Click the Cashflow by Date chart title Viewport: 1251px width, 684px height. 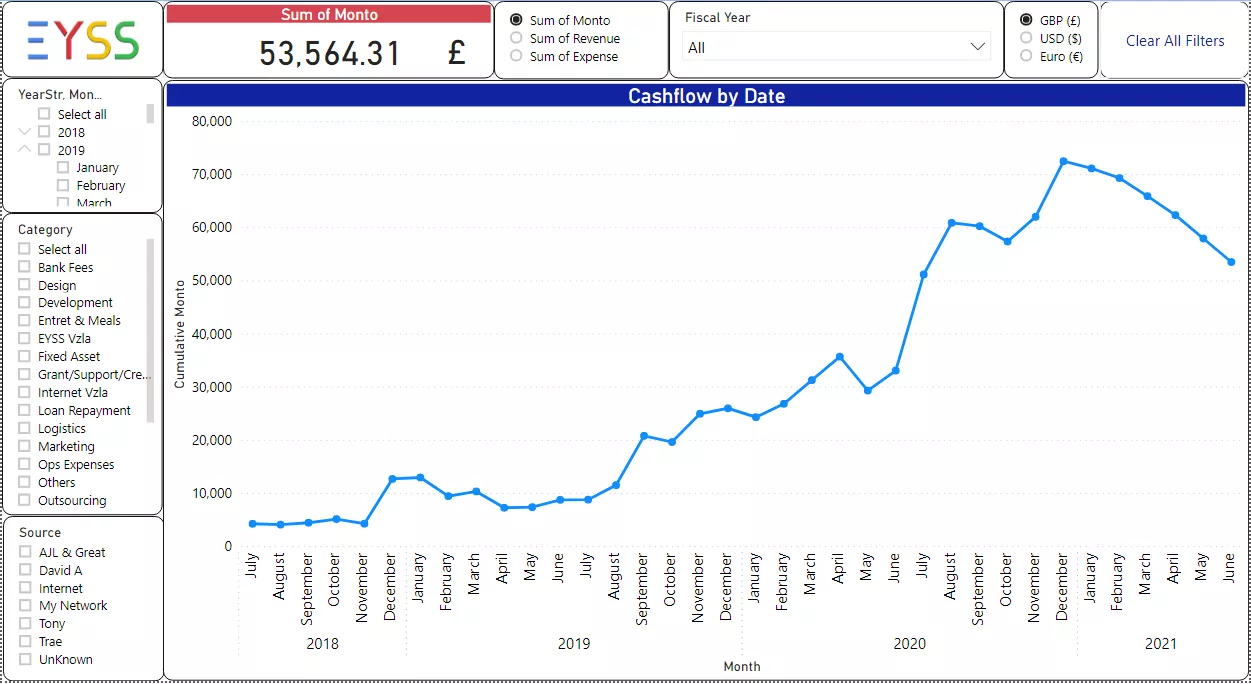[x=706, y=96]
